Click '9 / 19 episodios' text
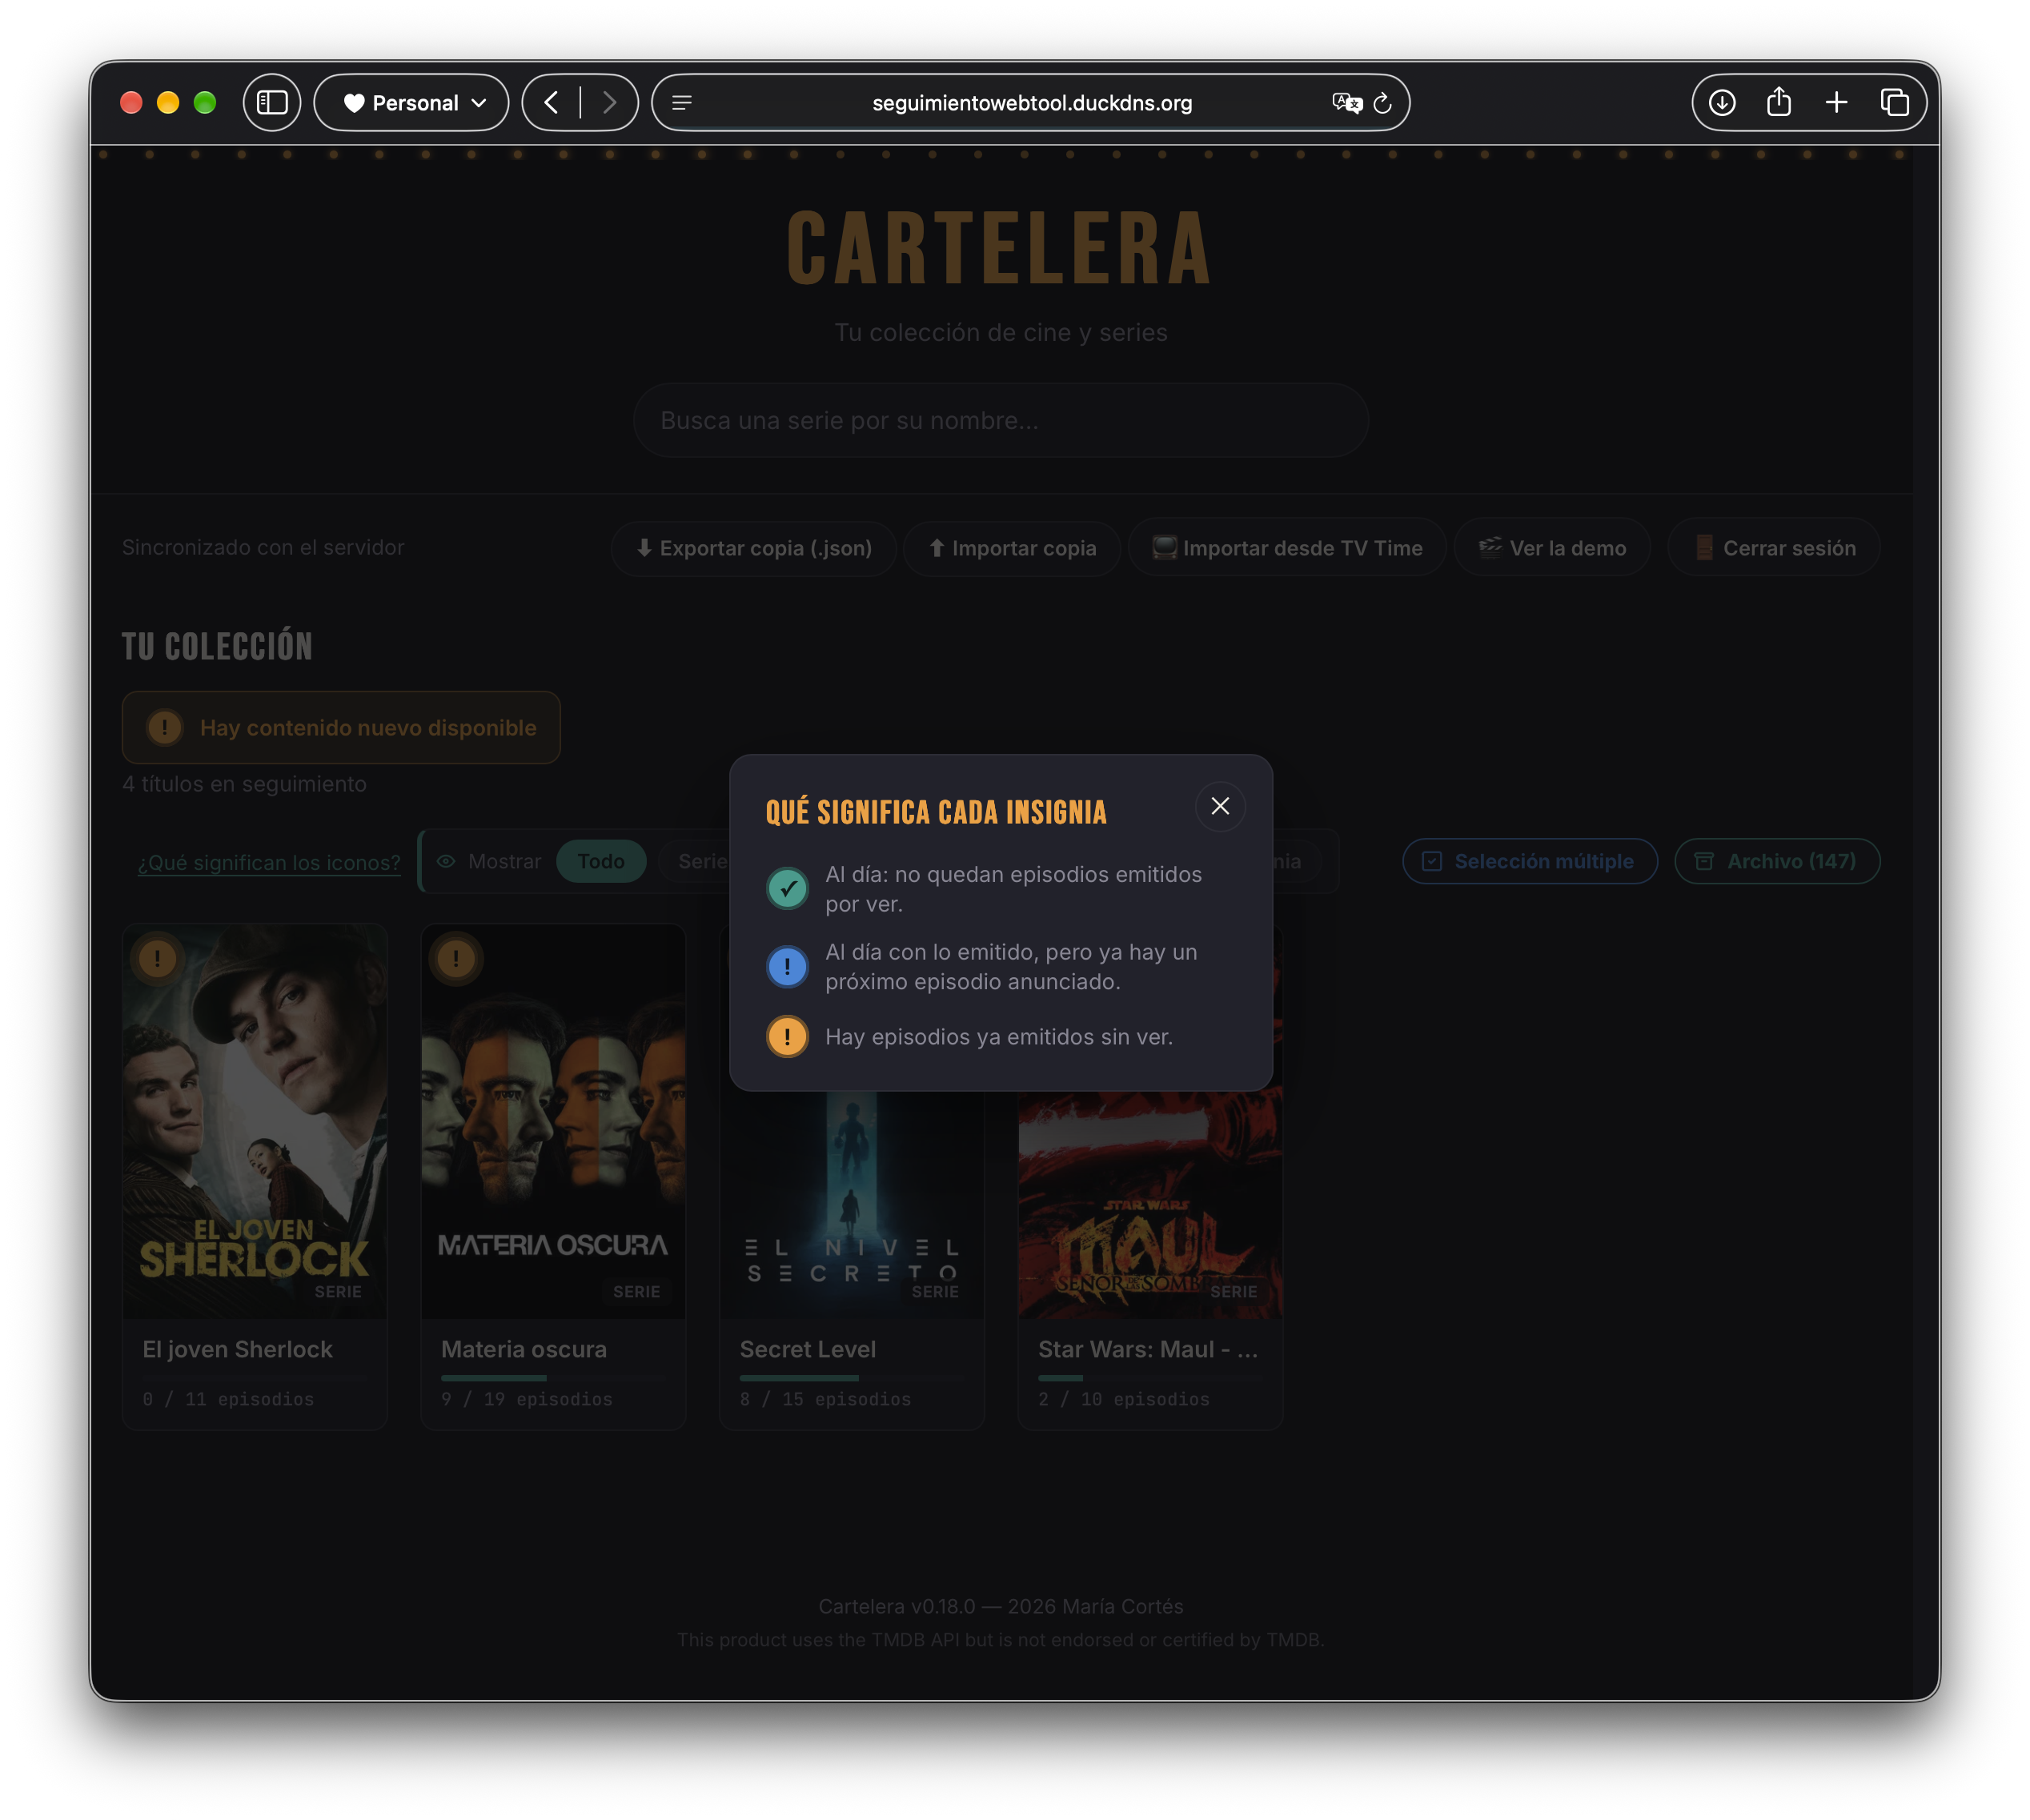The height and width of the screenshot is (1820, 2030). coord(527,1399)
